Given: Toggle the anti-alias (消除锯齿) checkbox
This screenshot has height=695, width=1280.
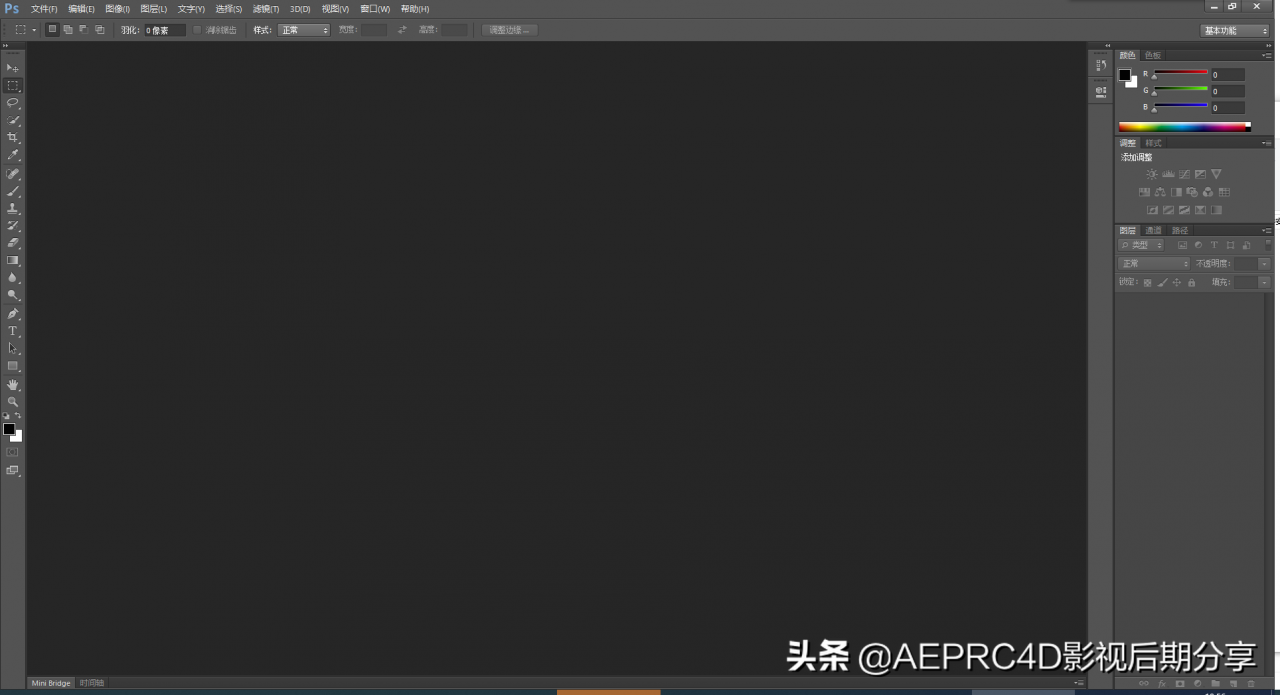Looking at the screenshot, I should pos(197,30).
